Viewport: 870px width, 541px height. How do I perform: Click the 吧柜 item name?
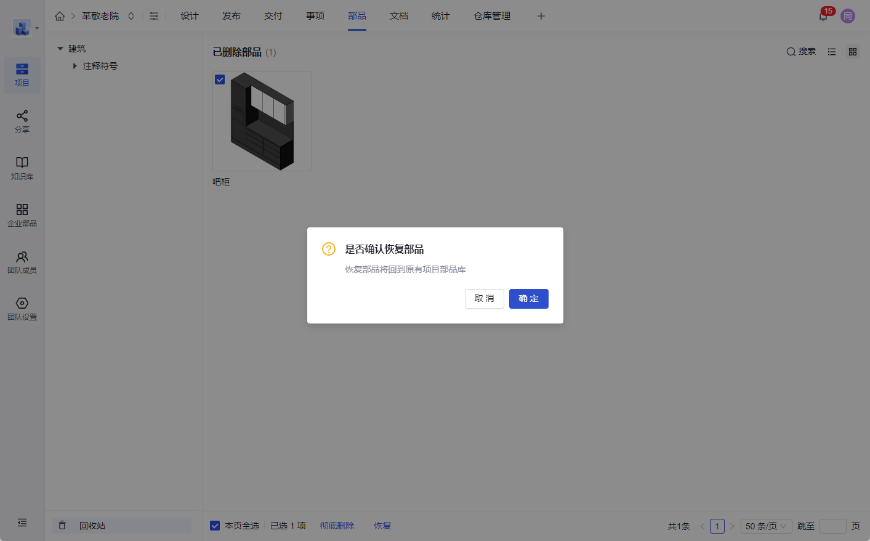[x=221, y=182]
